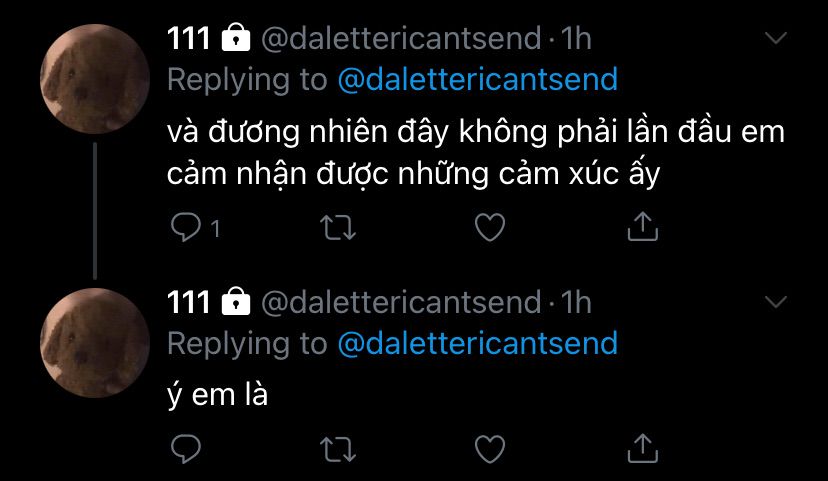
Task: Share the 'ý em là' tweet
Action: click(x=643, y=448)
